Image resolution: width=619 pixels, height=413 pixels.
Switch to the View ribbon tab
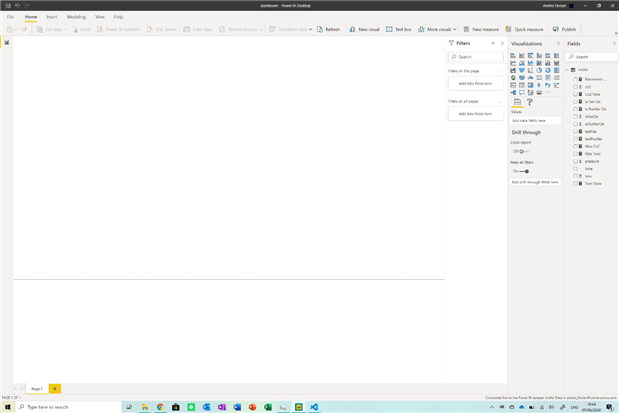point(99,17)
